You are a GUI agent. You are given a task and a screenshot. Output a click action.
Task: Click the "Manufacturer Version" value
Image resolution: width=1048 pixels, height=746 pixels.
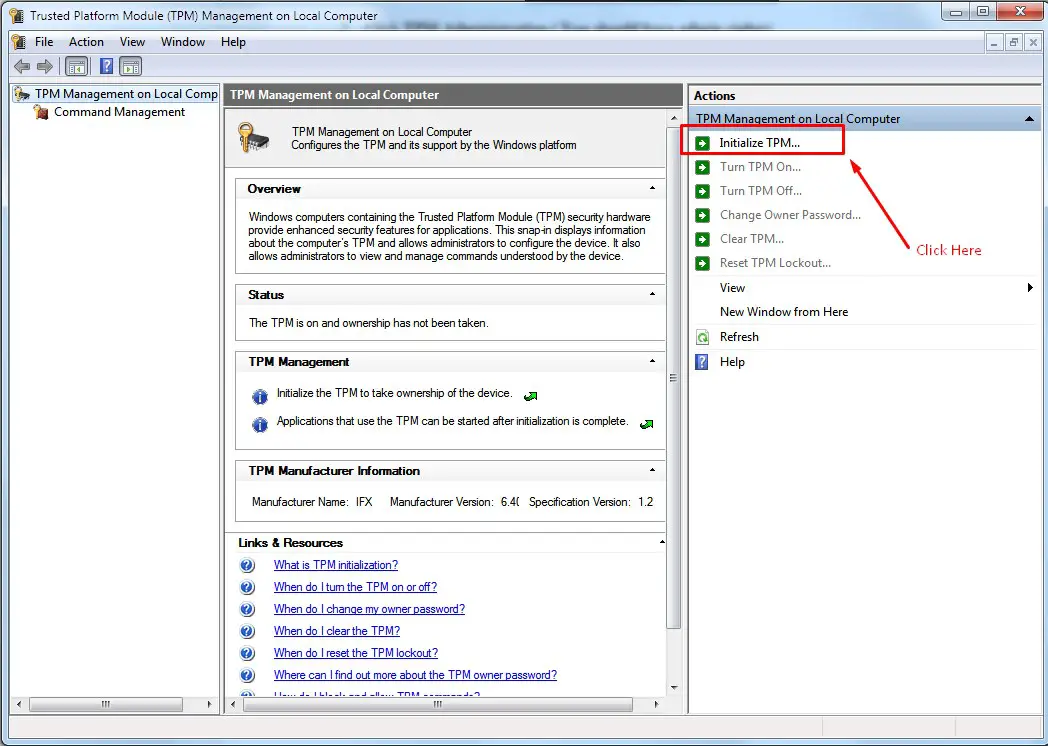point(510,502)
